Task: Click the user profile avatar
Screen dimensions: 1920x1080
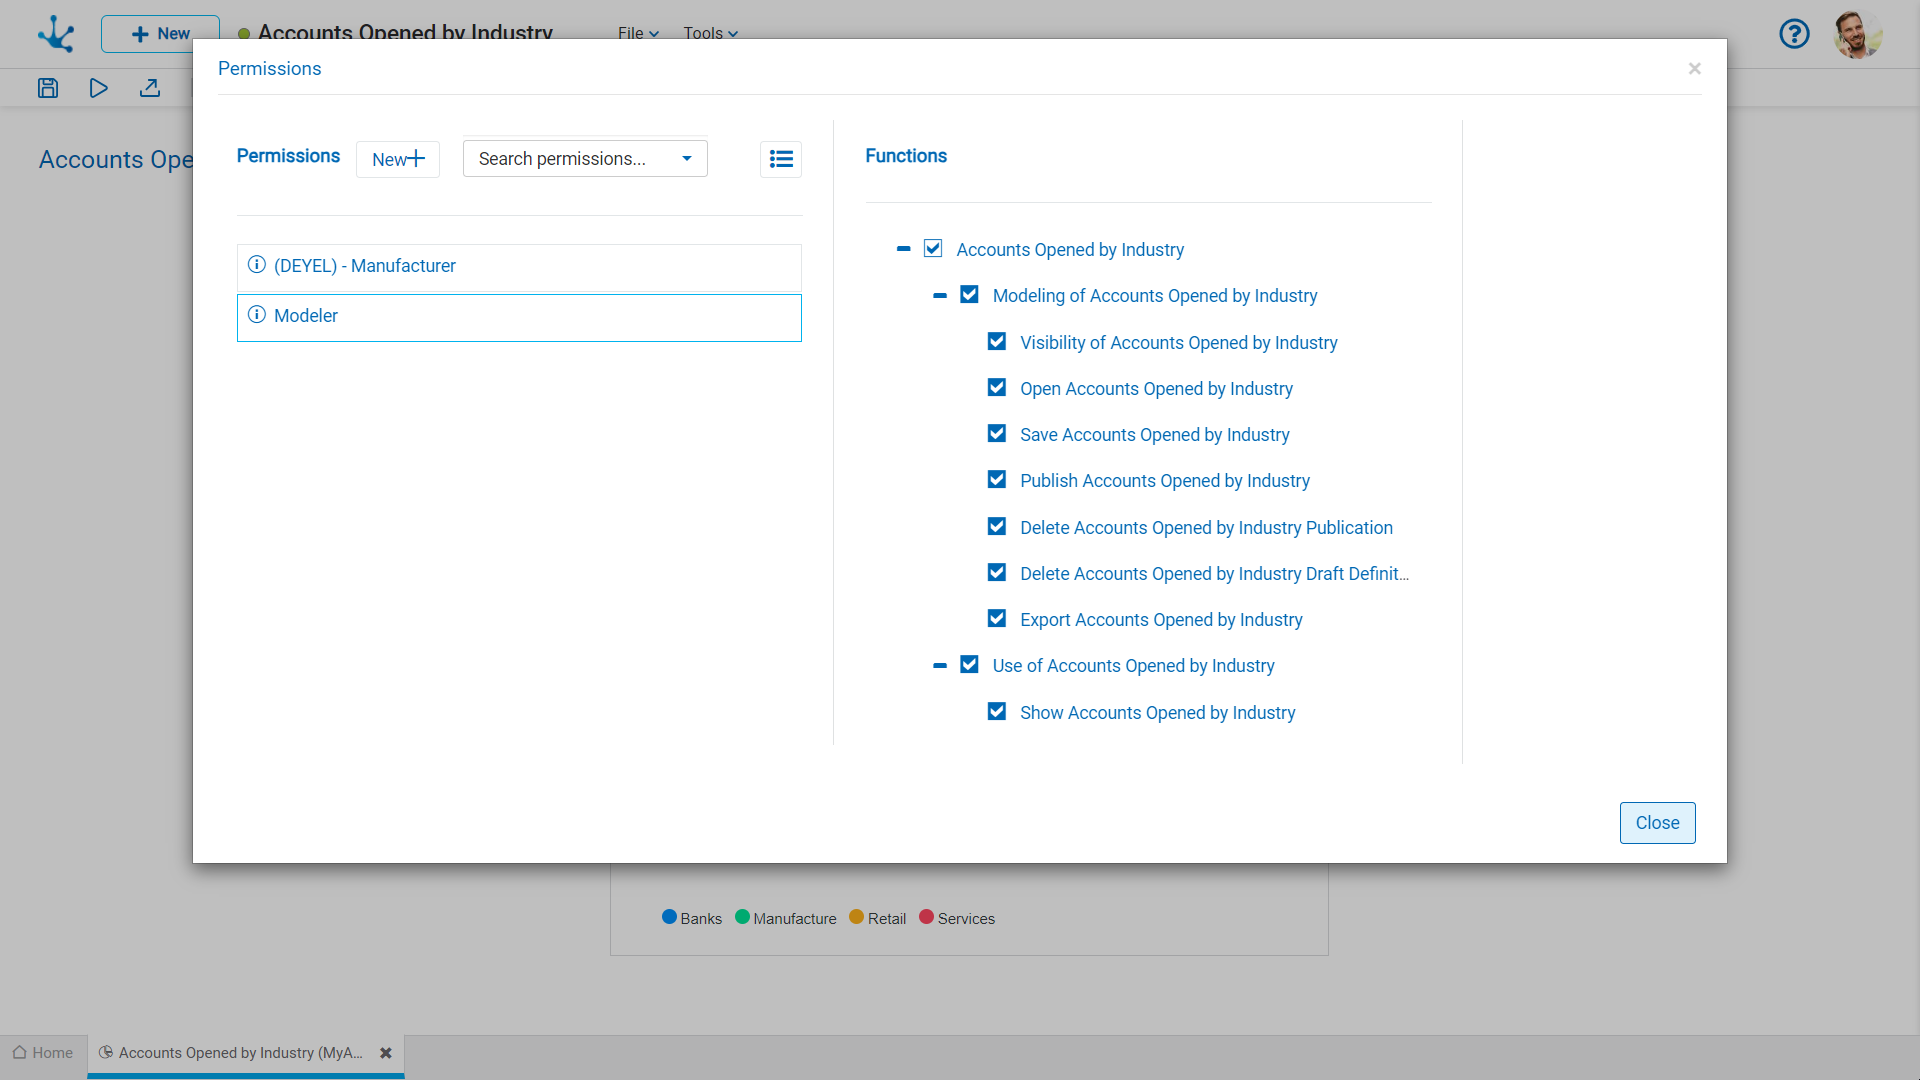Action: coord(1857,34)
